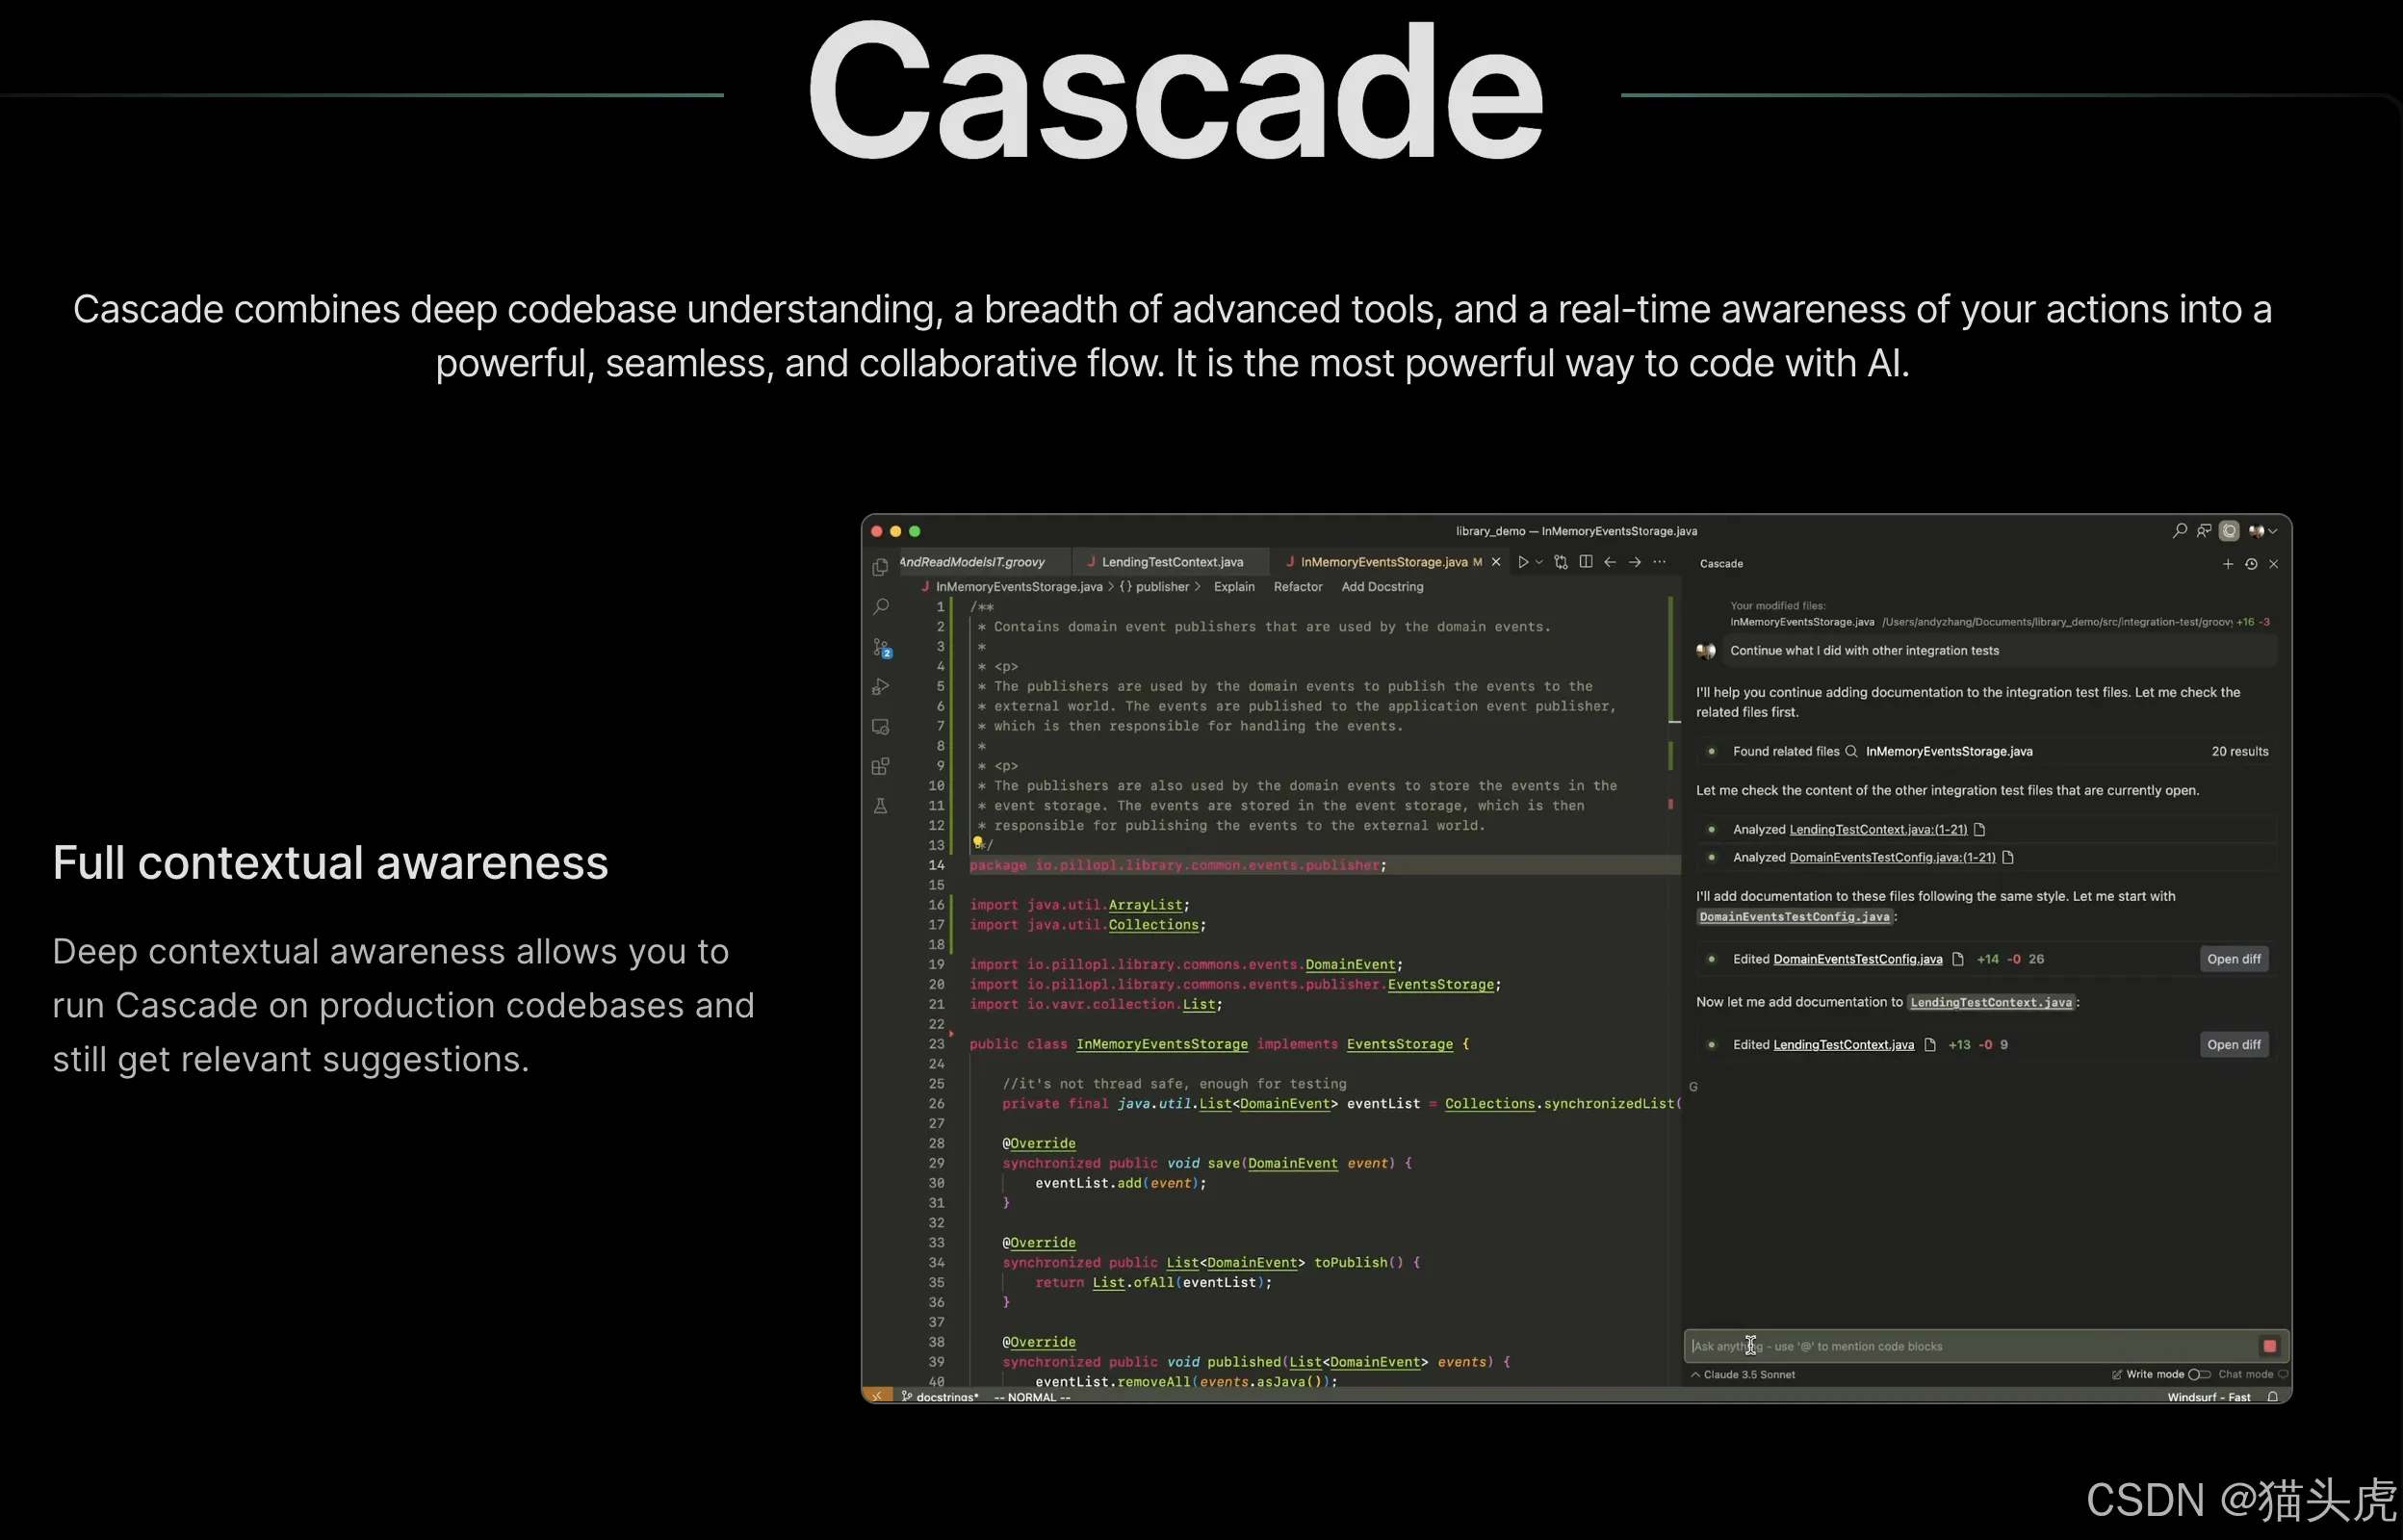Image resolution: width=2403 pixels, height=1540 pixels.
Task: Click the lightbulb quick-fix icon on line 13
Action: tap(977, 843)
